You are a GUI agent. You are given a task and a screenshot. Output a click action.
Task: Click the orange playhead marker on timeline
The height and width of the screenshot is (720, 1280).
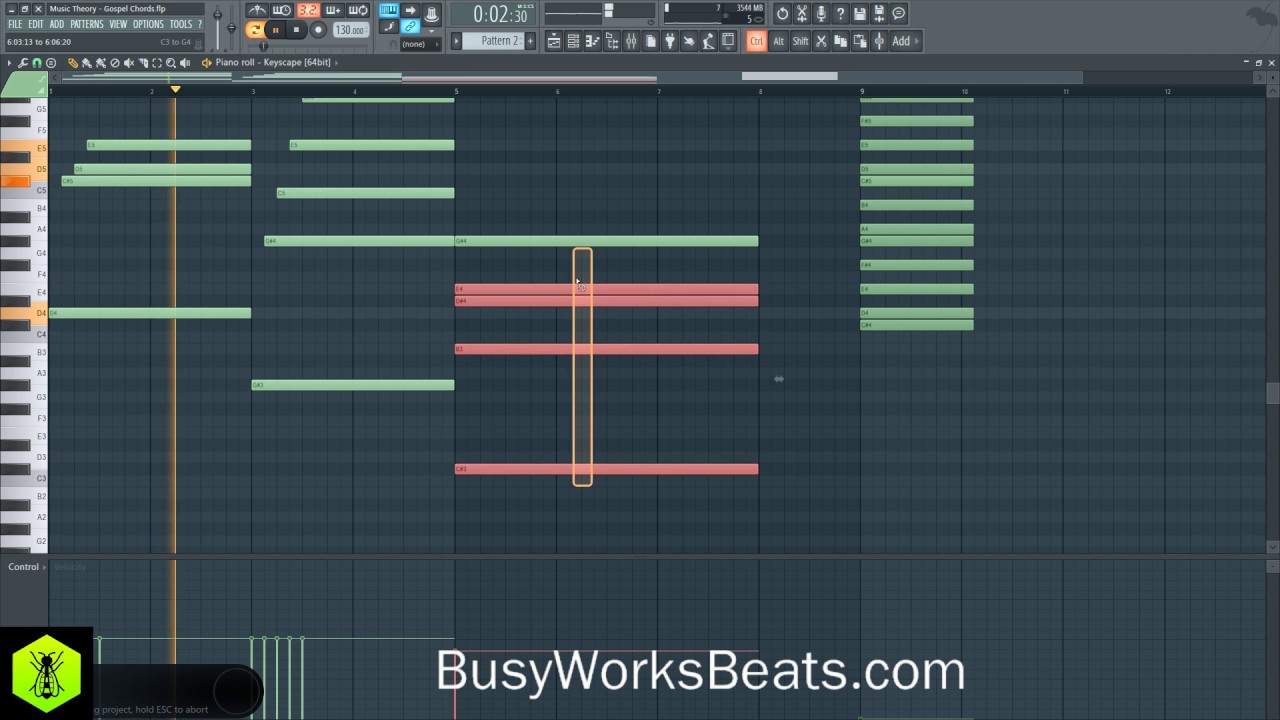175,90
